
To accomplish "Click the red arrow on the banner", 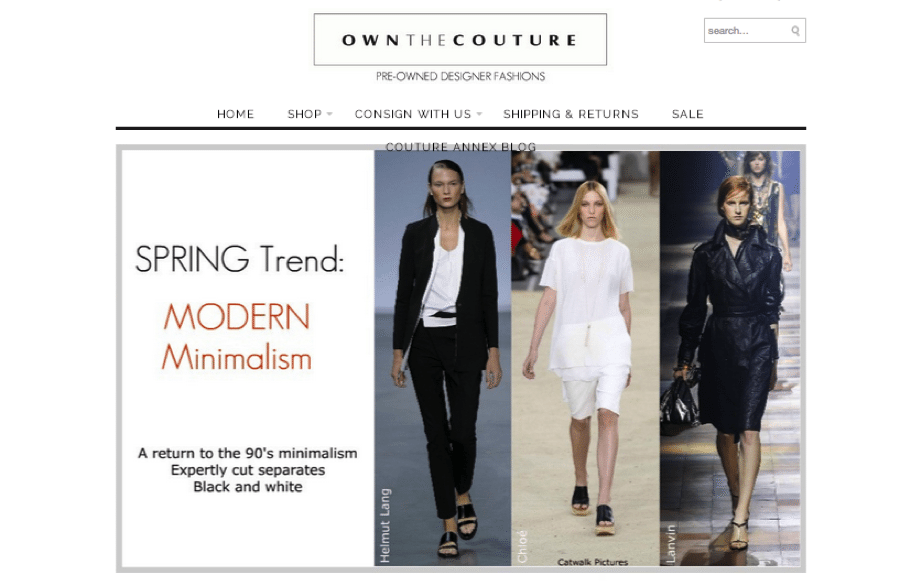I will 515,237.
